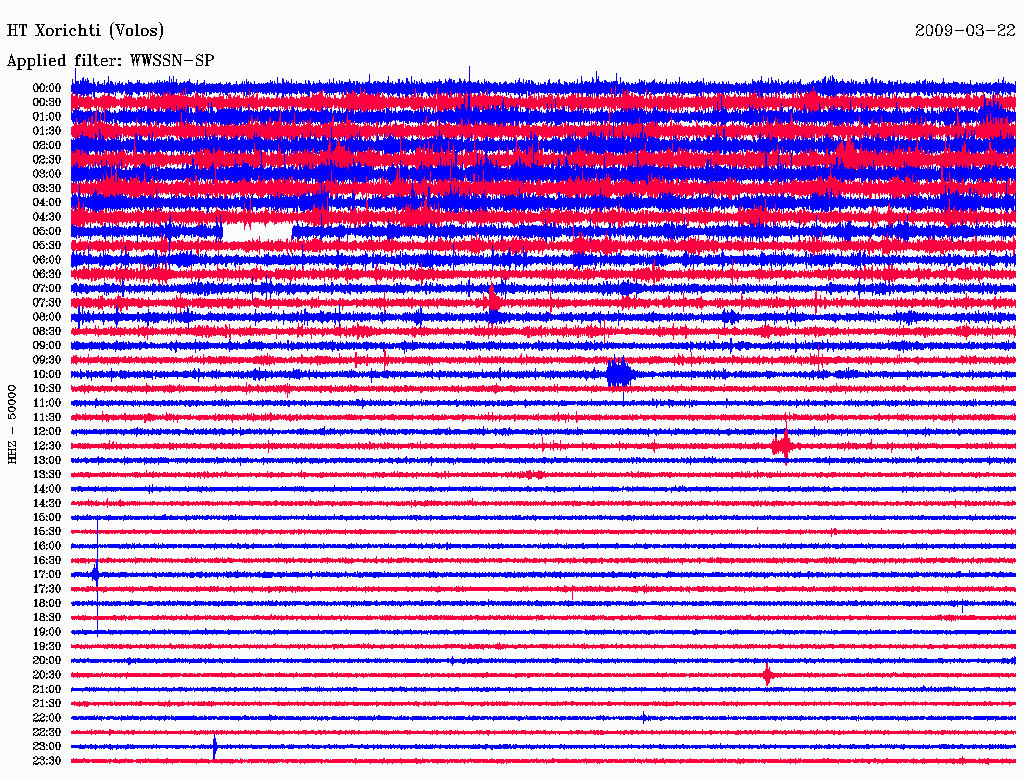Screen dimensions: 1024x780
Task: Click the red event burst on the 07:30 trace
Action: pos(493,301)
